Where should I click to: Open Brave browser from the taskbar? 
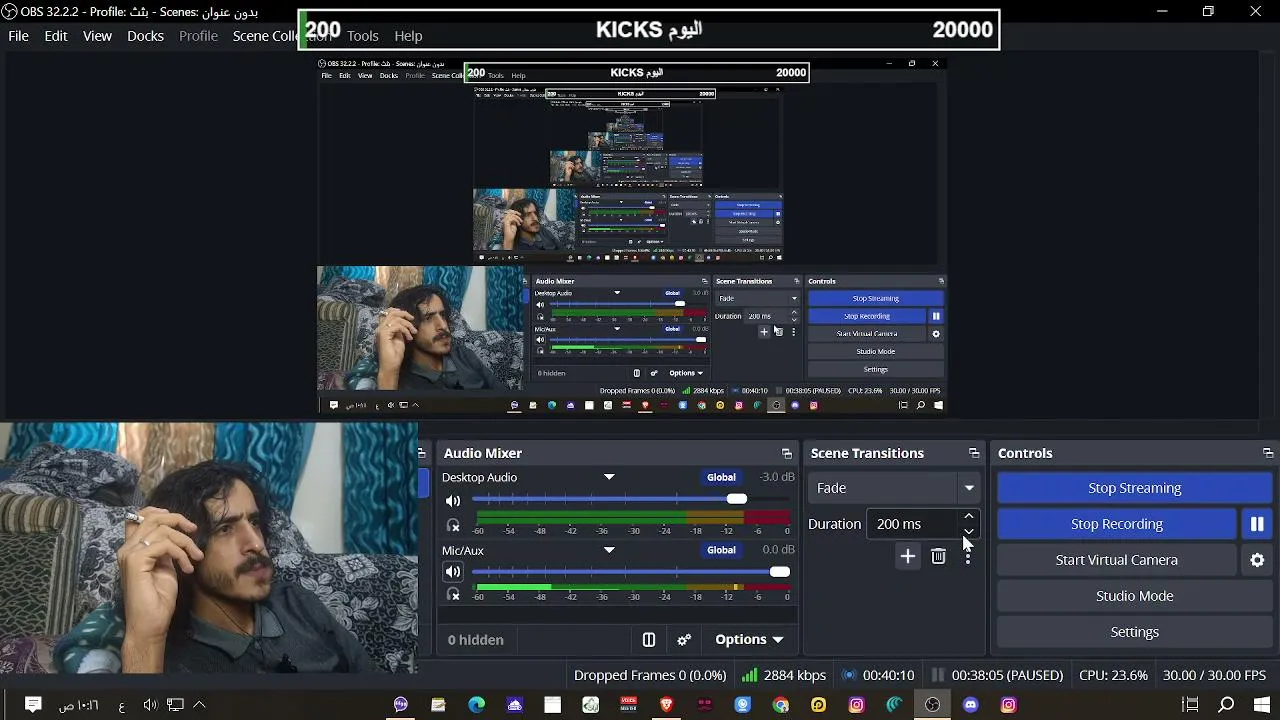click(666, 705)
